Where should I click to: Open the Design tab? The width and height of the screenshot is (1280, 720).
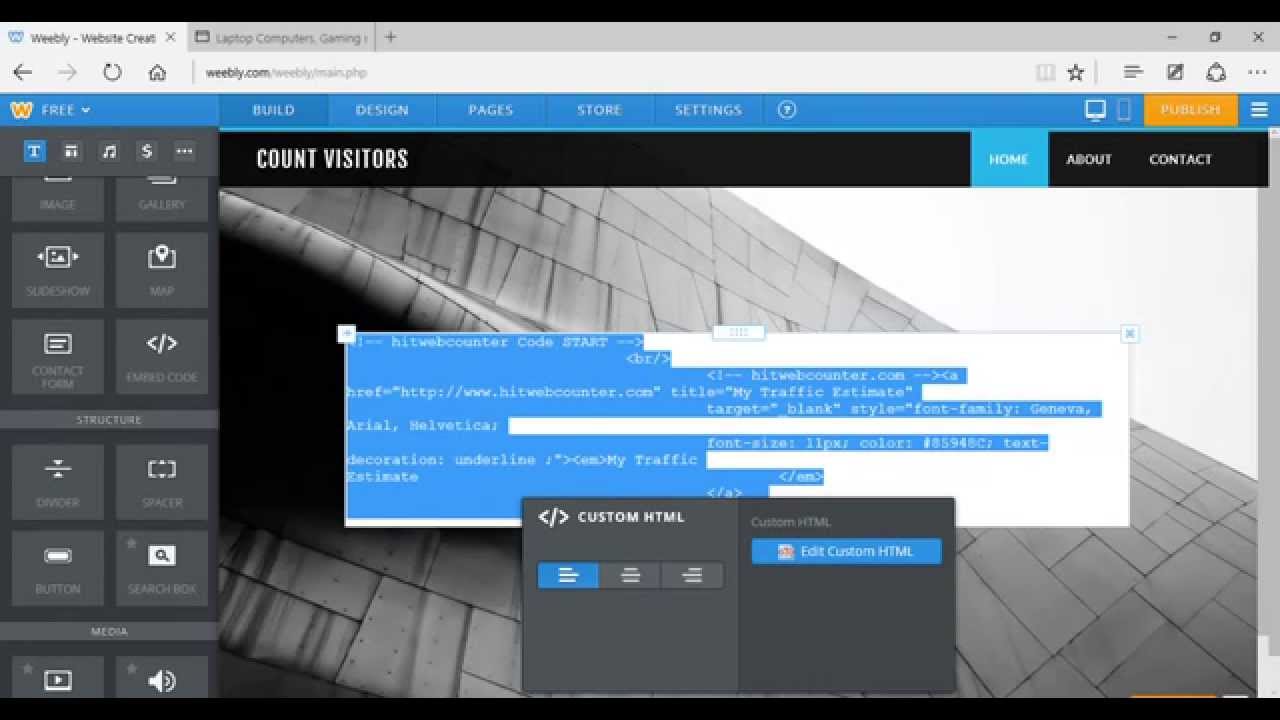382,110
